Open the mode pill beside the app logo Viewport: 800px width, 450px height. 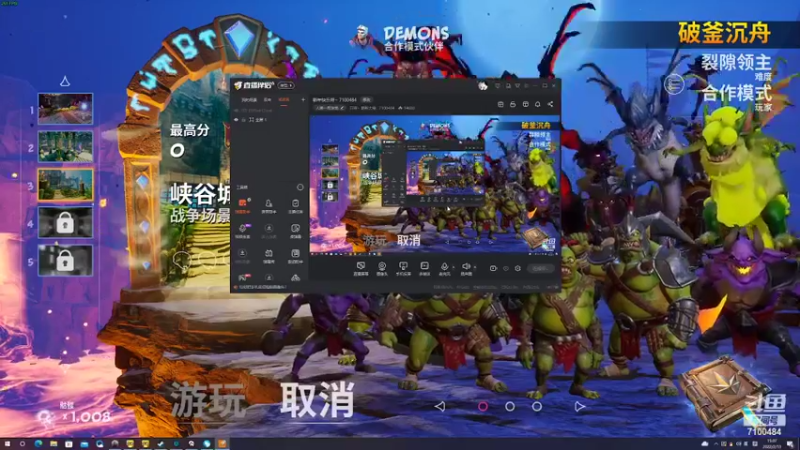coord(286,85)
